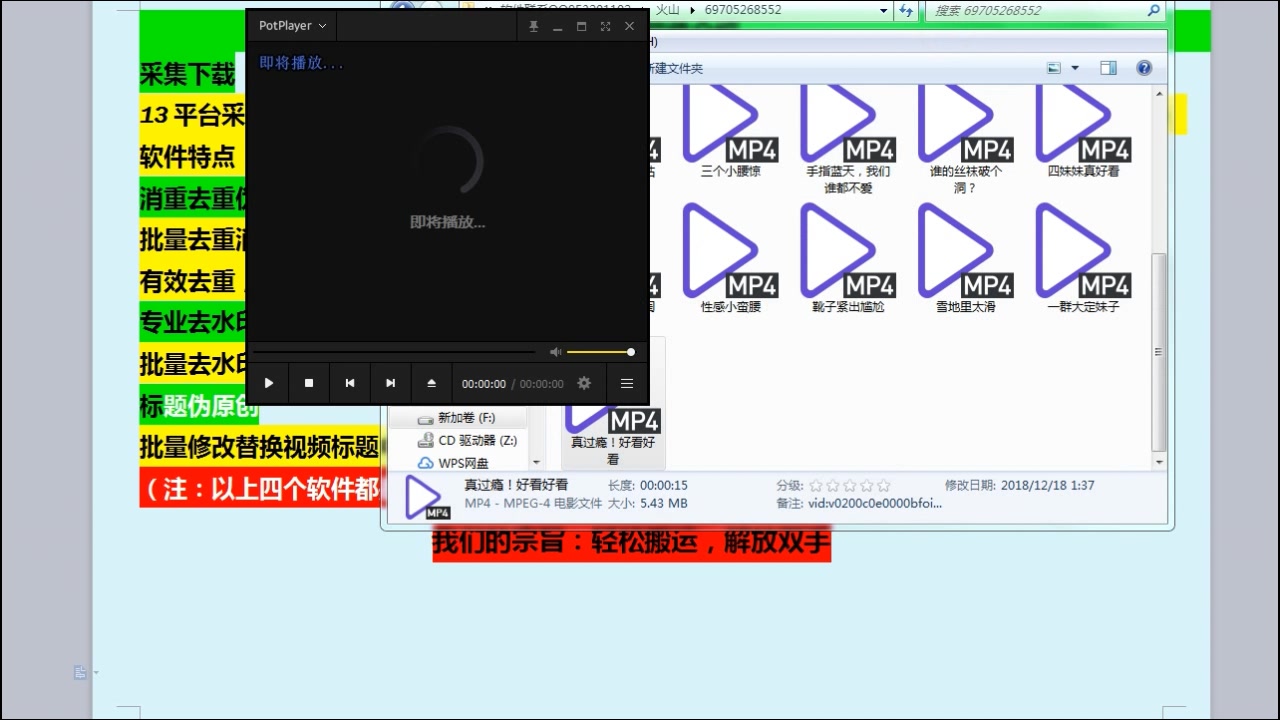Click the MP4 file icon in details pane
Screen dimensions: 1280x720
[x=425, y=498]
